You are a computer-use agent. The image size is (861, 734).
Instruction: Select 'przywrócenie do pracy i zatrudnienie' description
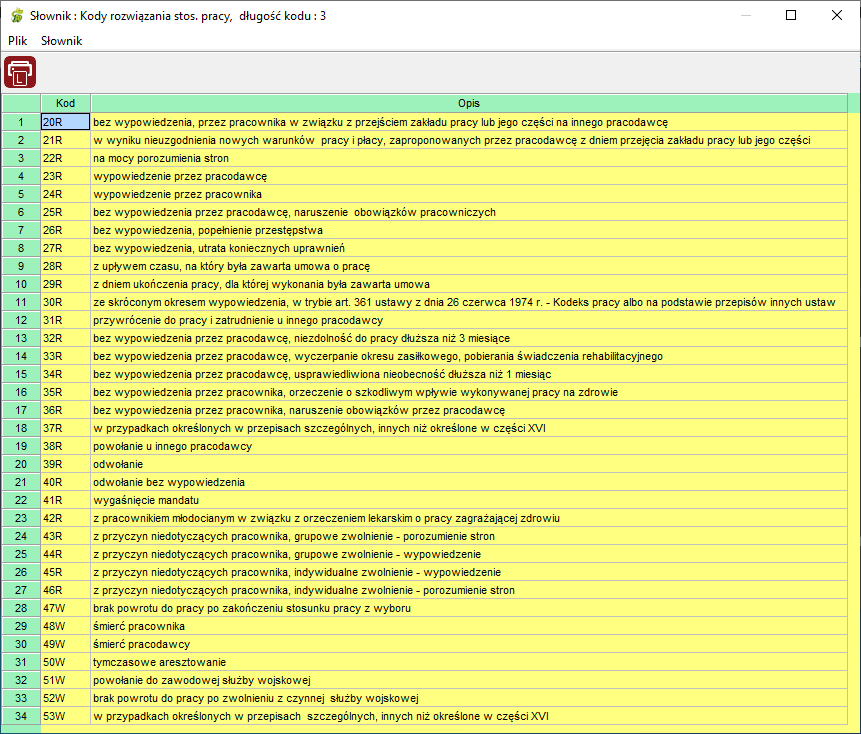(469, 320)
